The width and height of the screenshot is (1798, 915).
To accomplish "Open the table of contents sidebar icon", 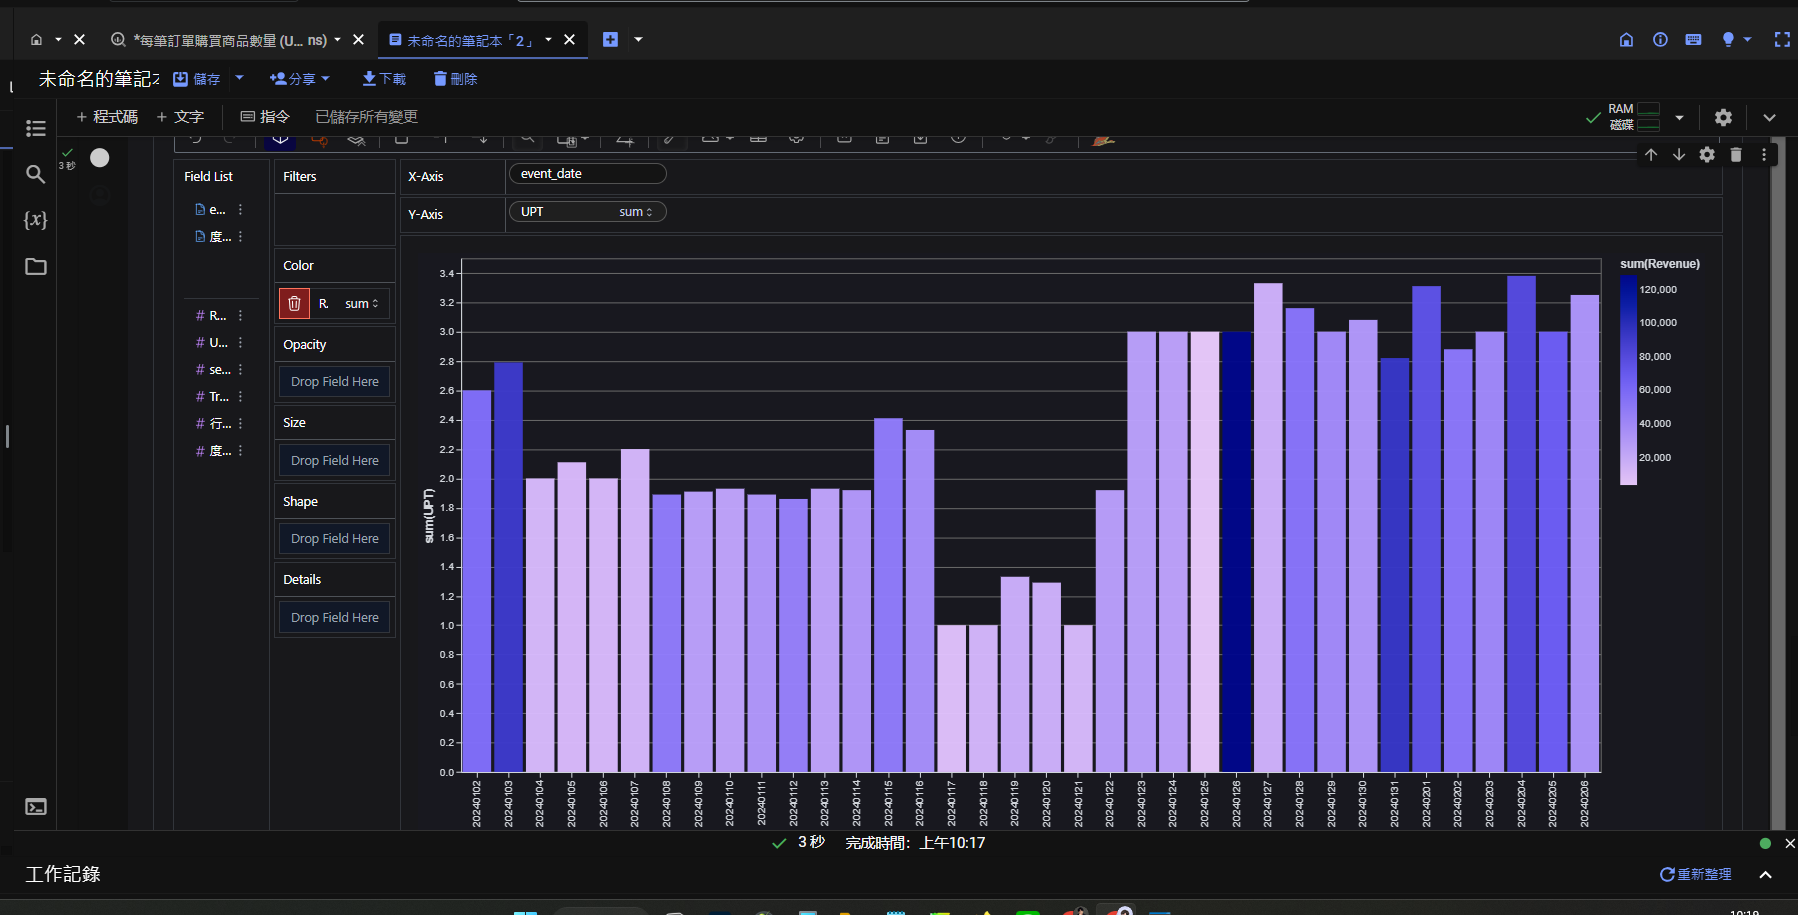I will [36, 128].
